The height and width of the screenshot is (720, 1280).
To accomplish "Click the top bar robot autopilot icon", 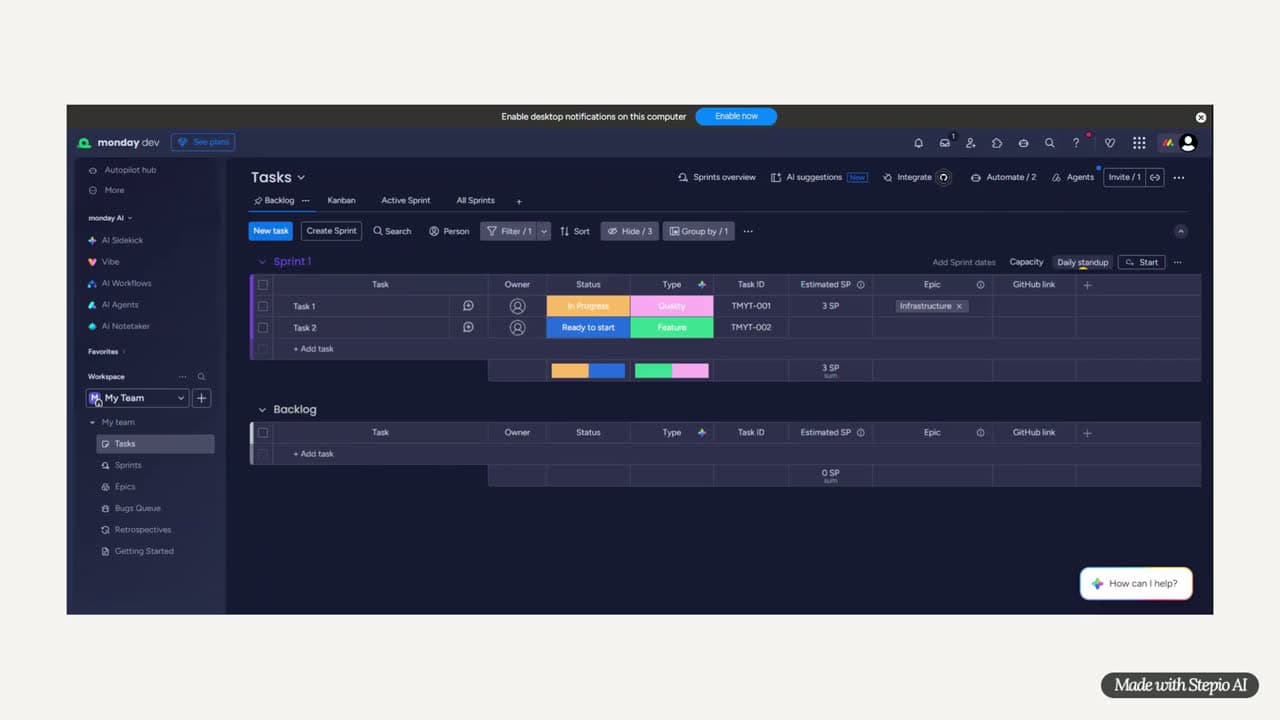I will (x=1023, y=143).
